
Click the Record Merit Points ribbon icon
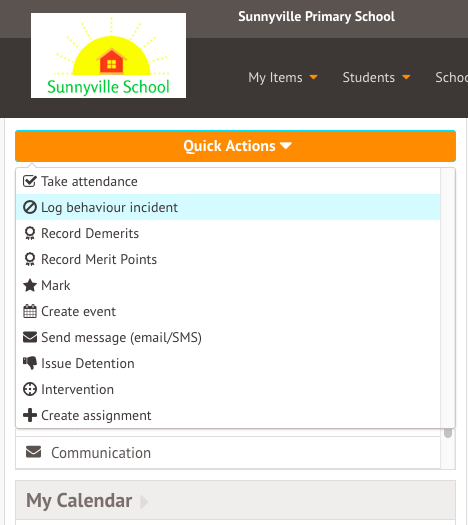30,259
